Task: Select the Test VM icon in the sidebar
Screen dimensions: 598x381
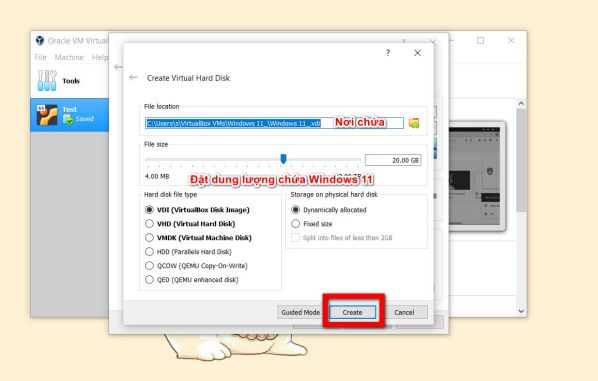Action: (47, 115)
